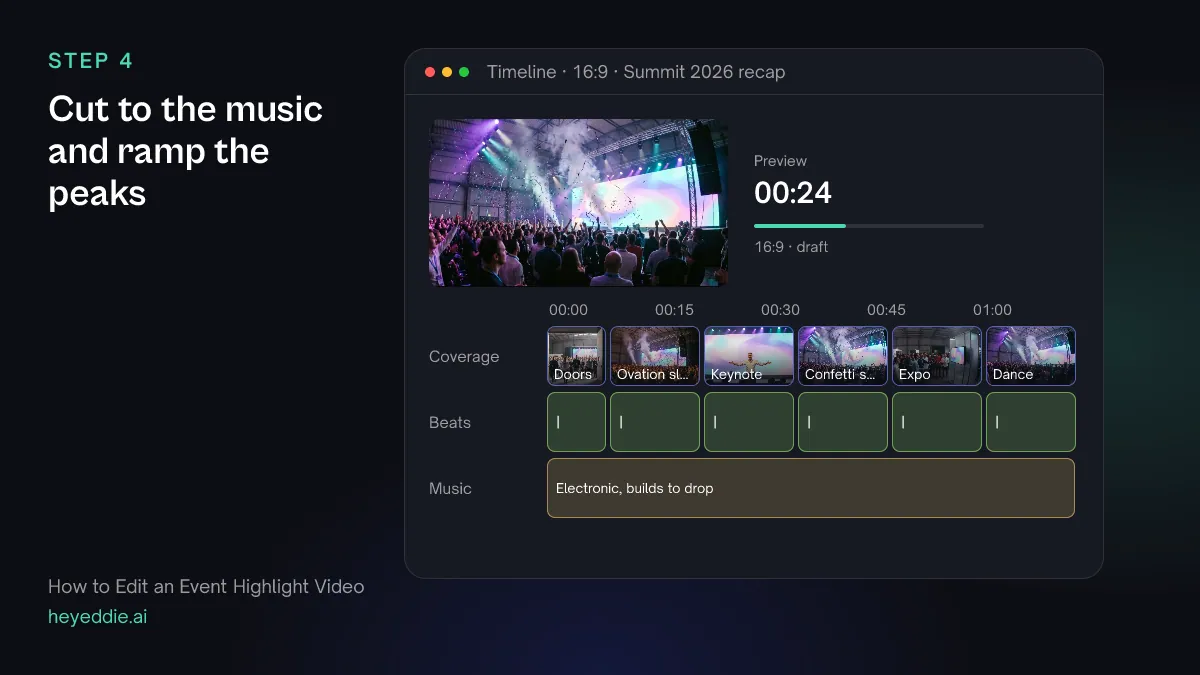Click the preview progress bar
The width and height of the screenshot is (1200, 675).
tap(869, 226)
